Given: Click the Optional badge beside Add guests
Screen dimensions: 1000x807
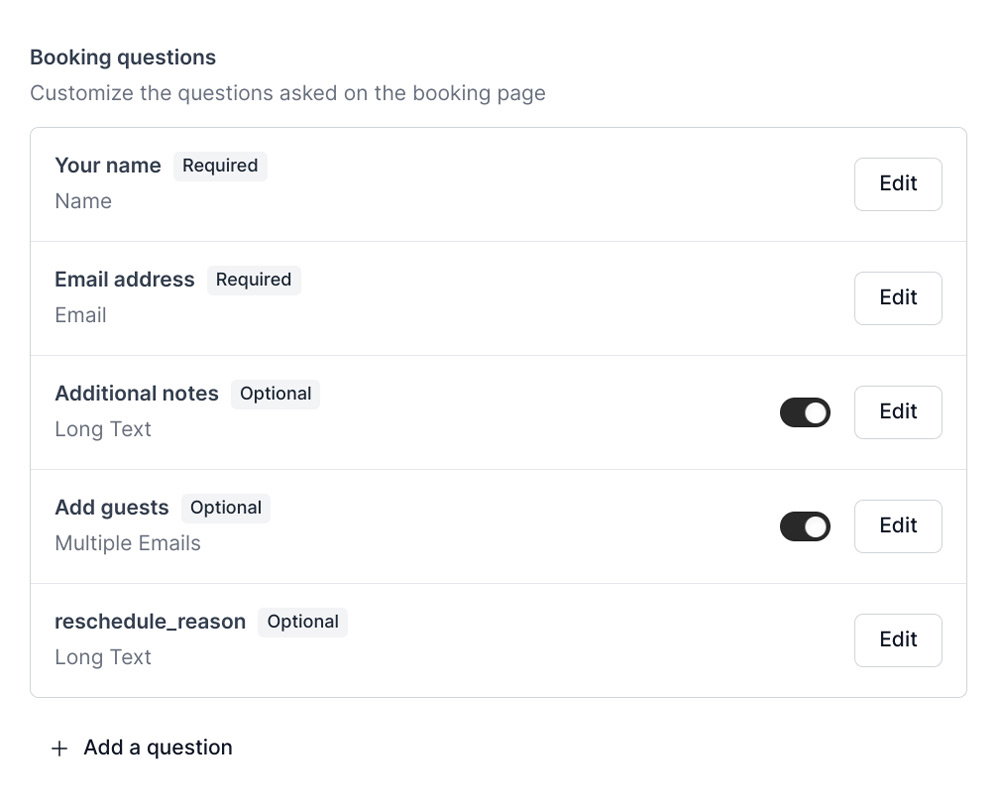Looking at the screenshot, I should click(226, 508).
